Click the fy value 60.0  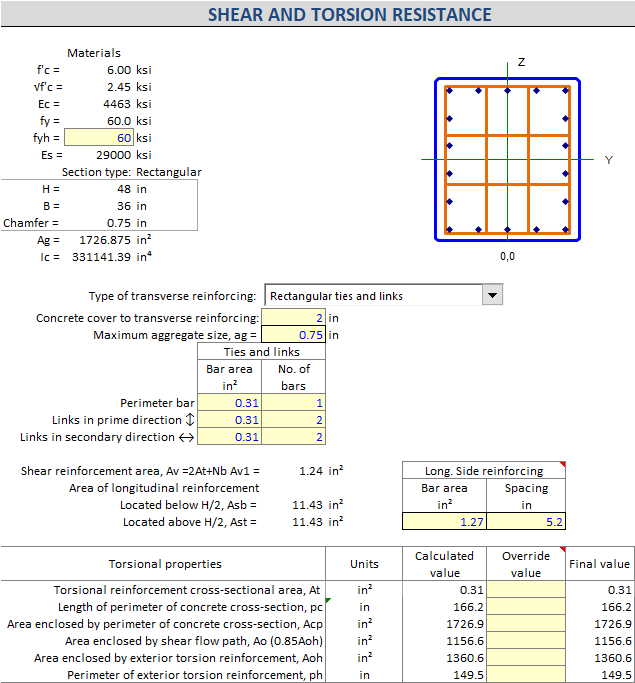(x=119, y=121)
